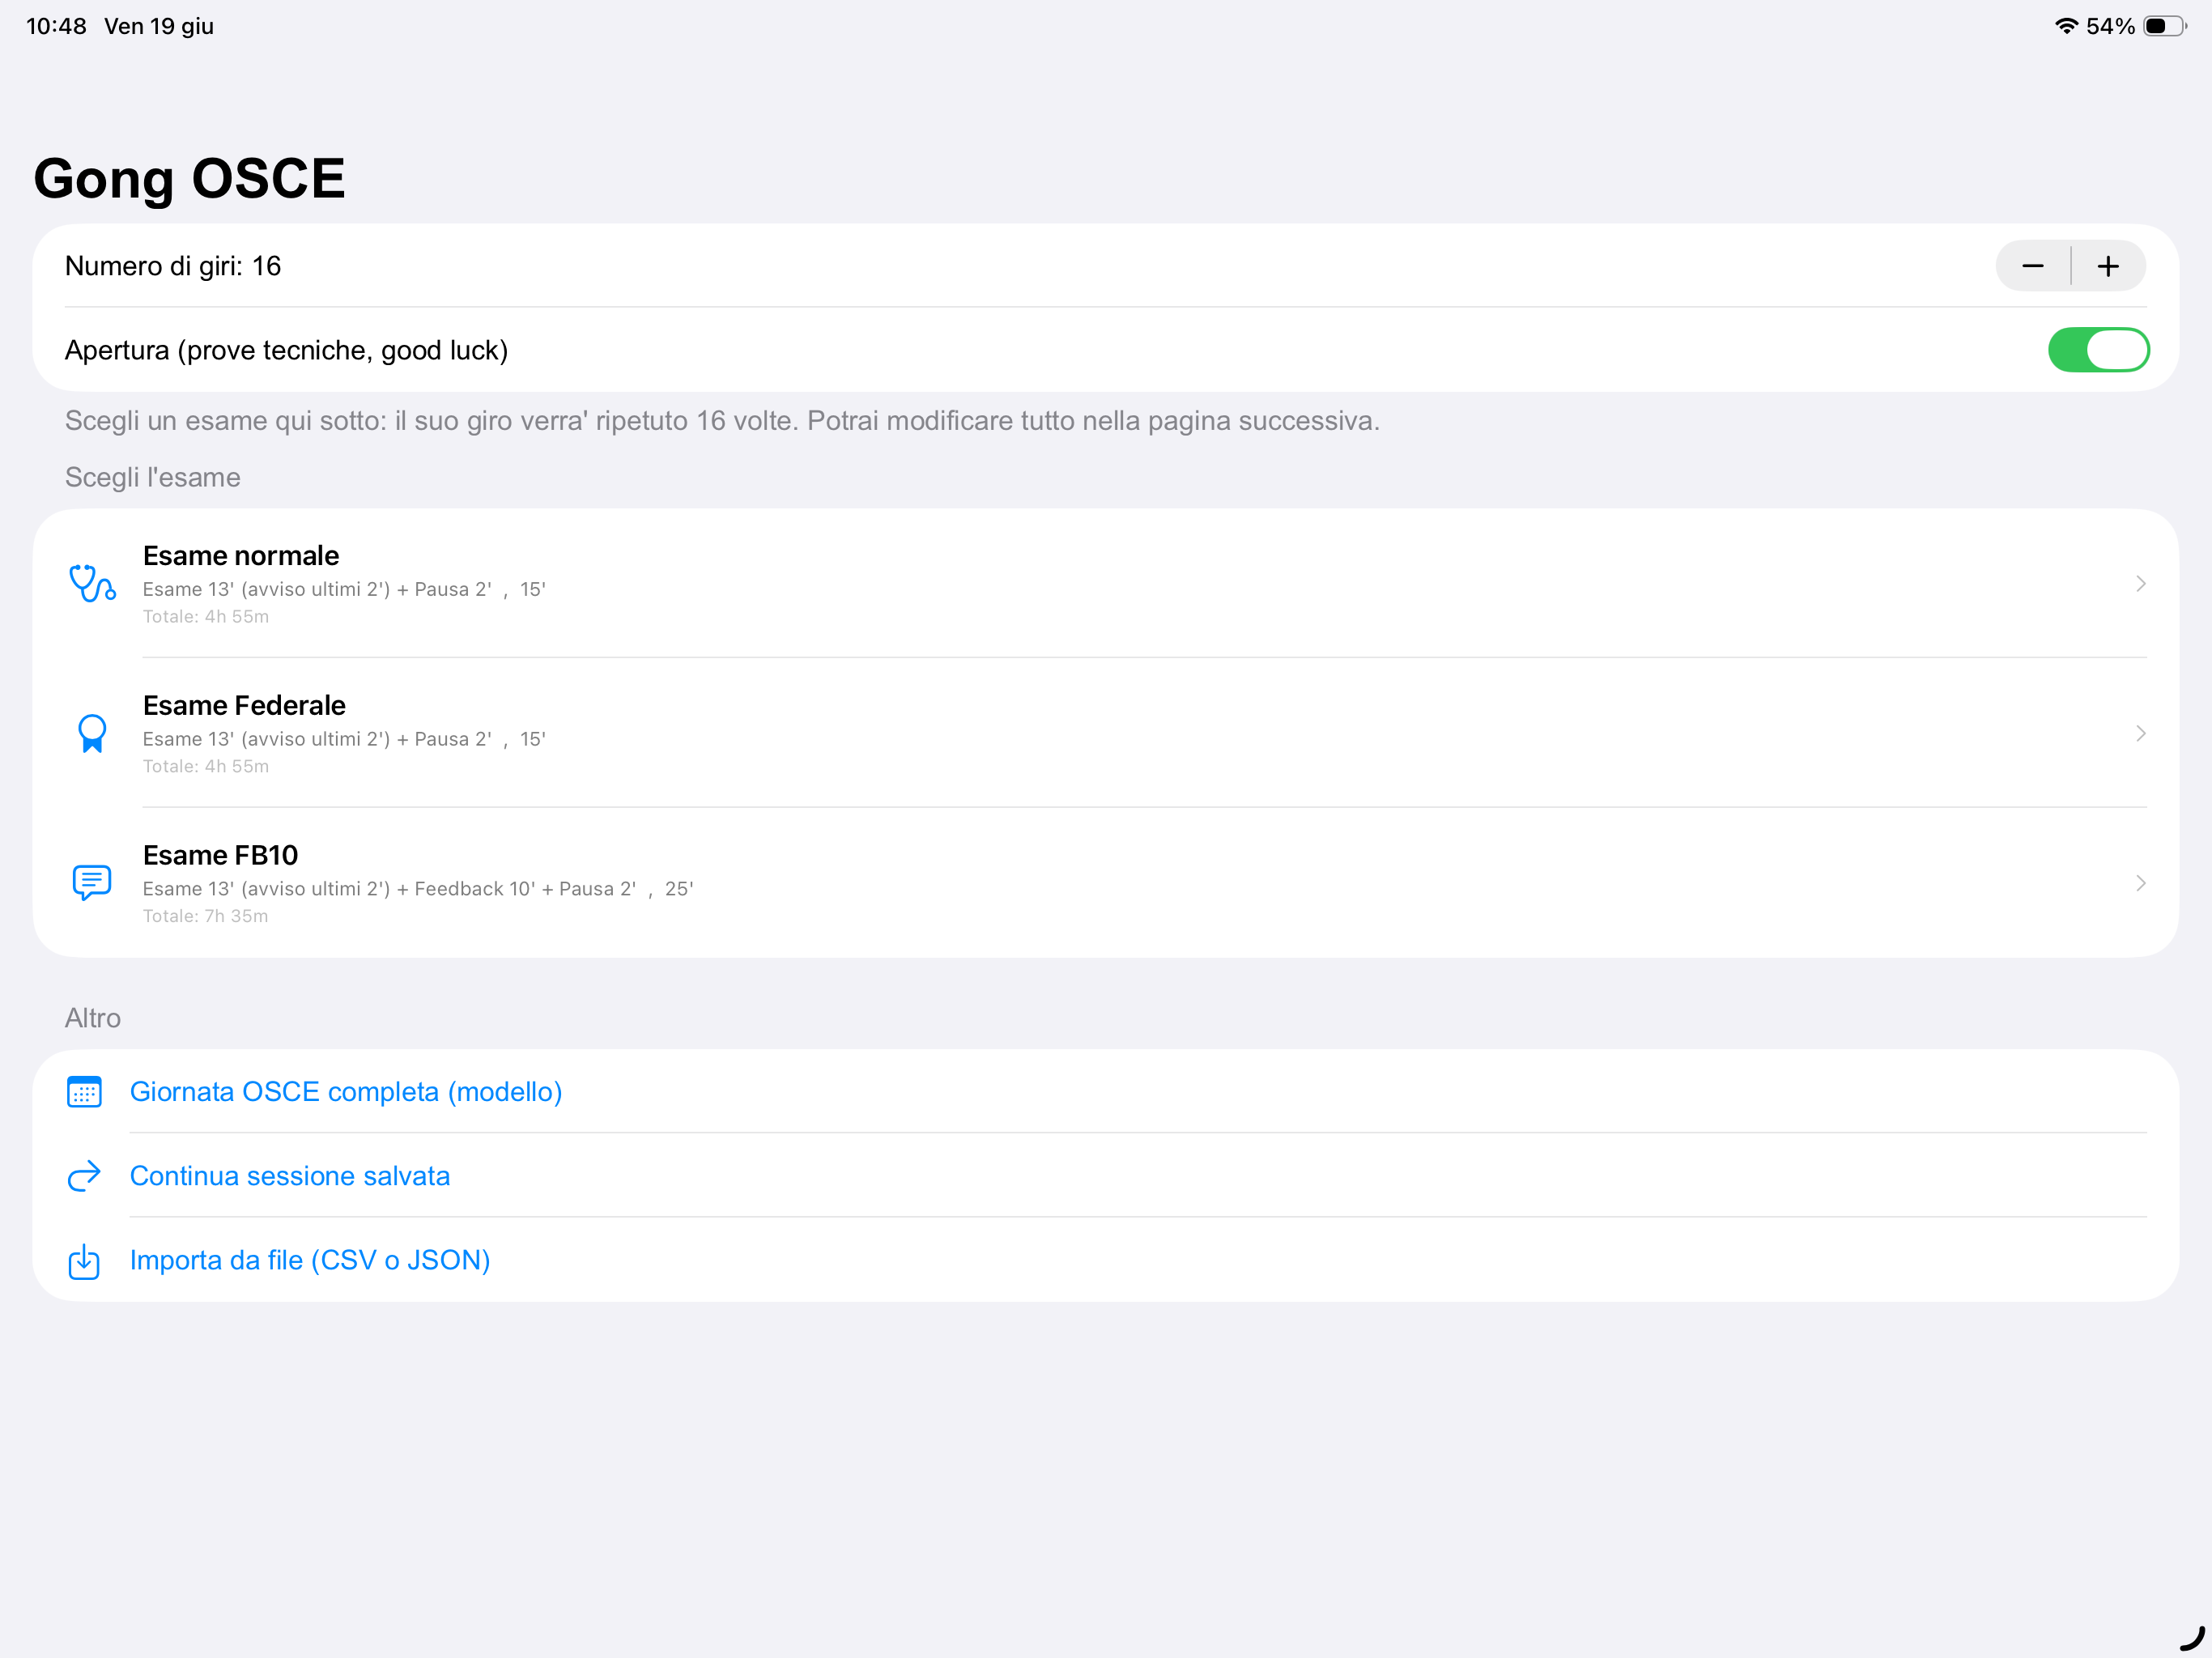Image resolution: width=2212 pixels, height=1658 pixels.
Task: Select the Esame FB10 title
Action: point(220,855)
